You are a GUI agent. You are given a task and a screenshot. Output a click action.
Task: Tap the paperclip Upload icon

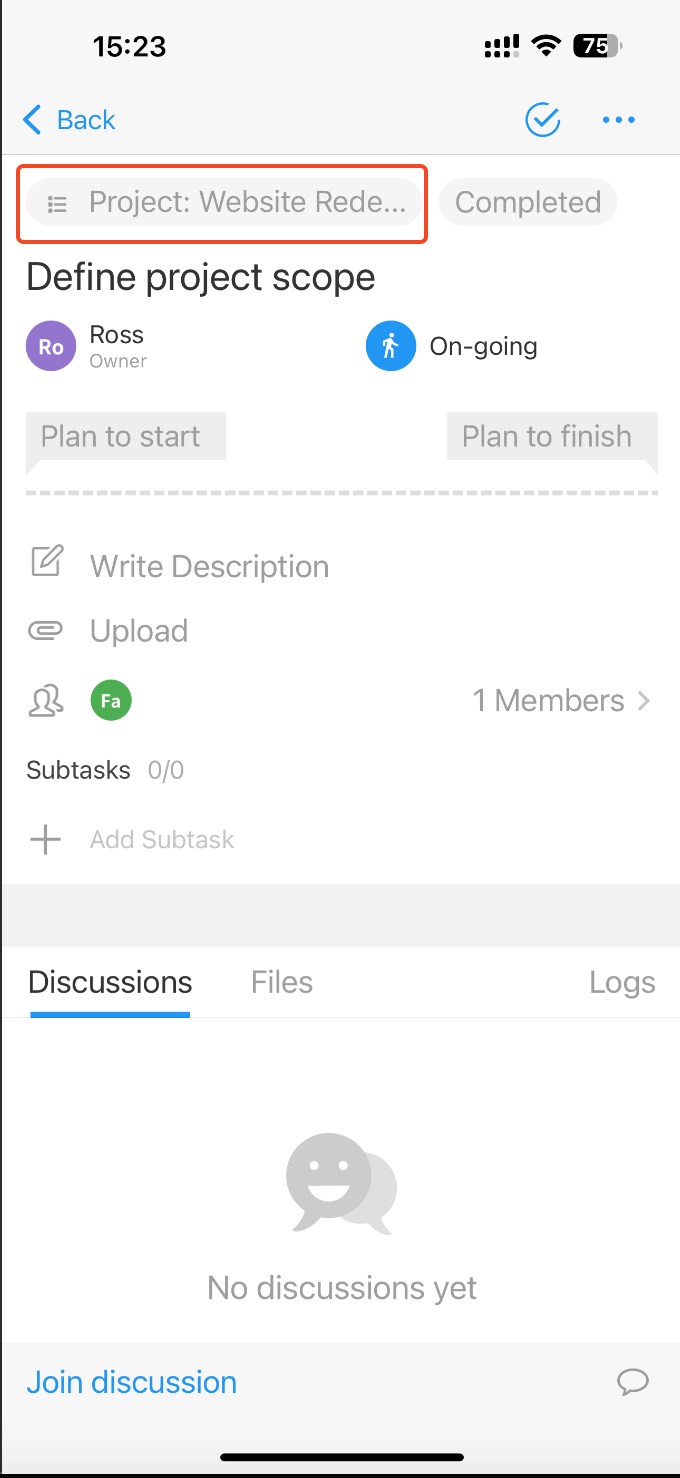(47, 631)
